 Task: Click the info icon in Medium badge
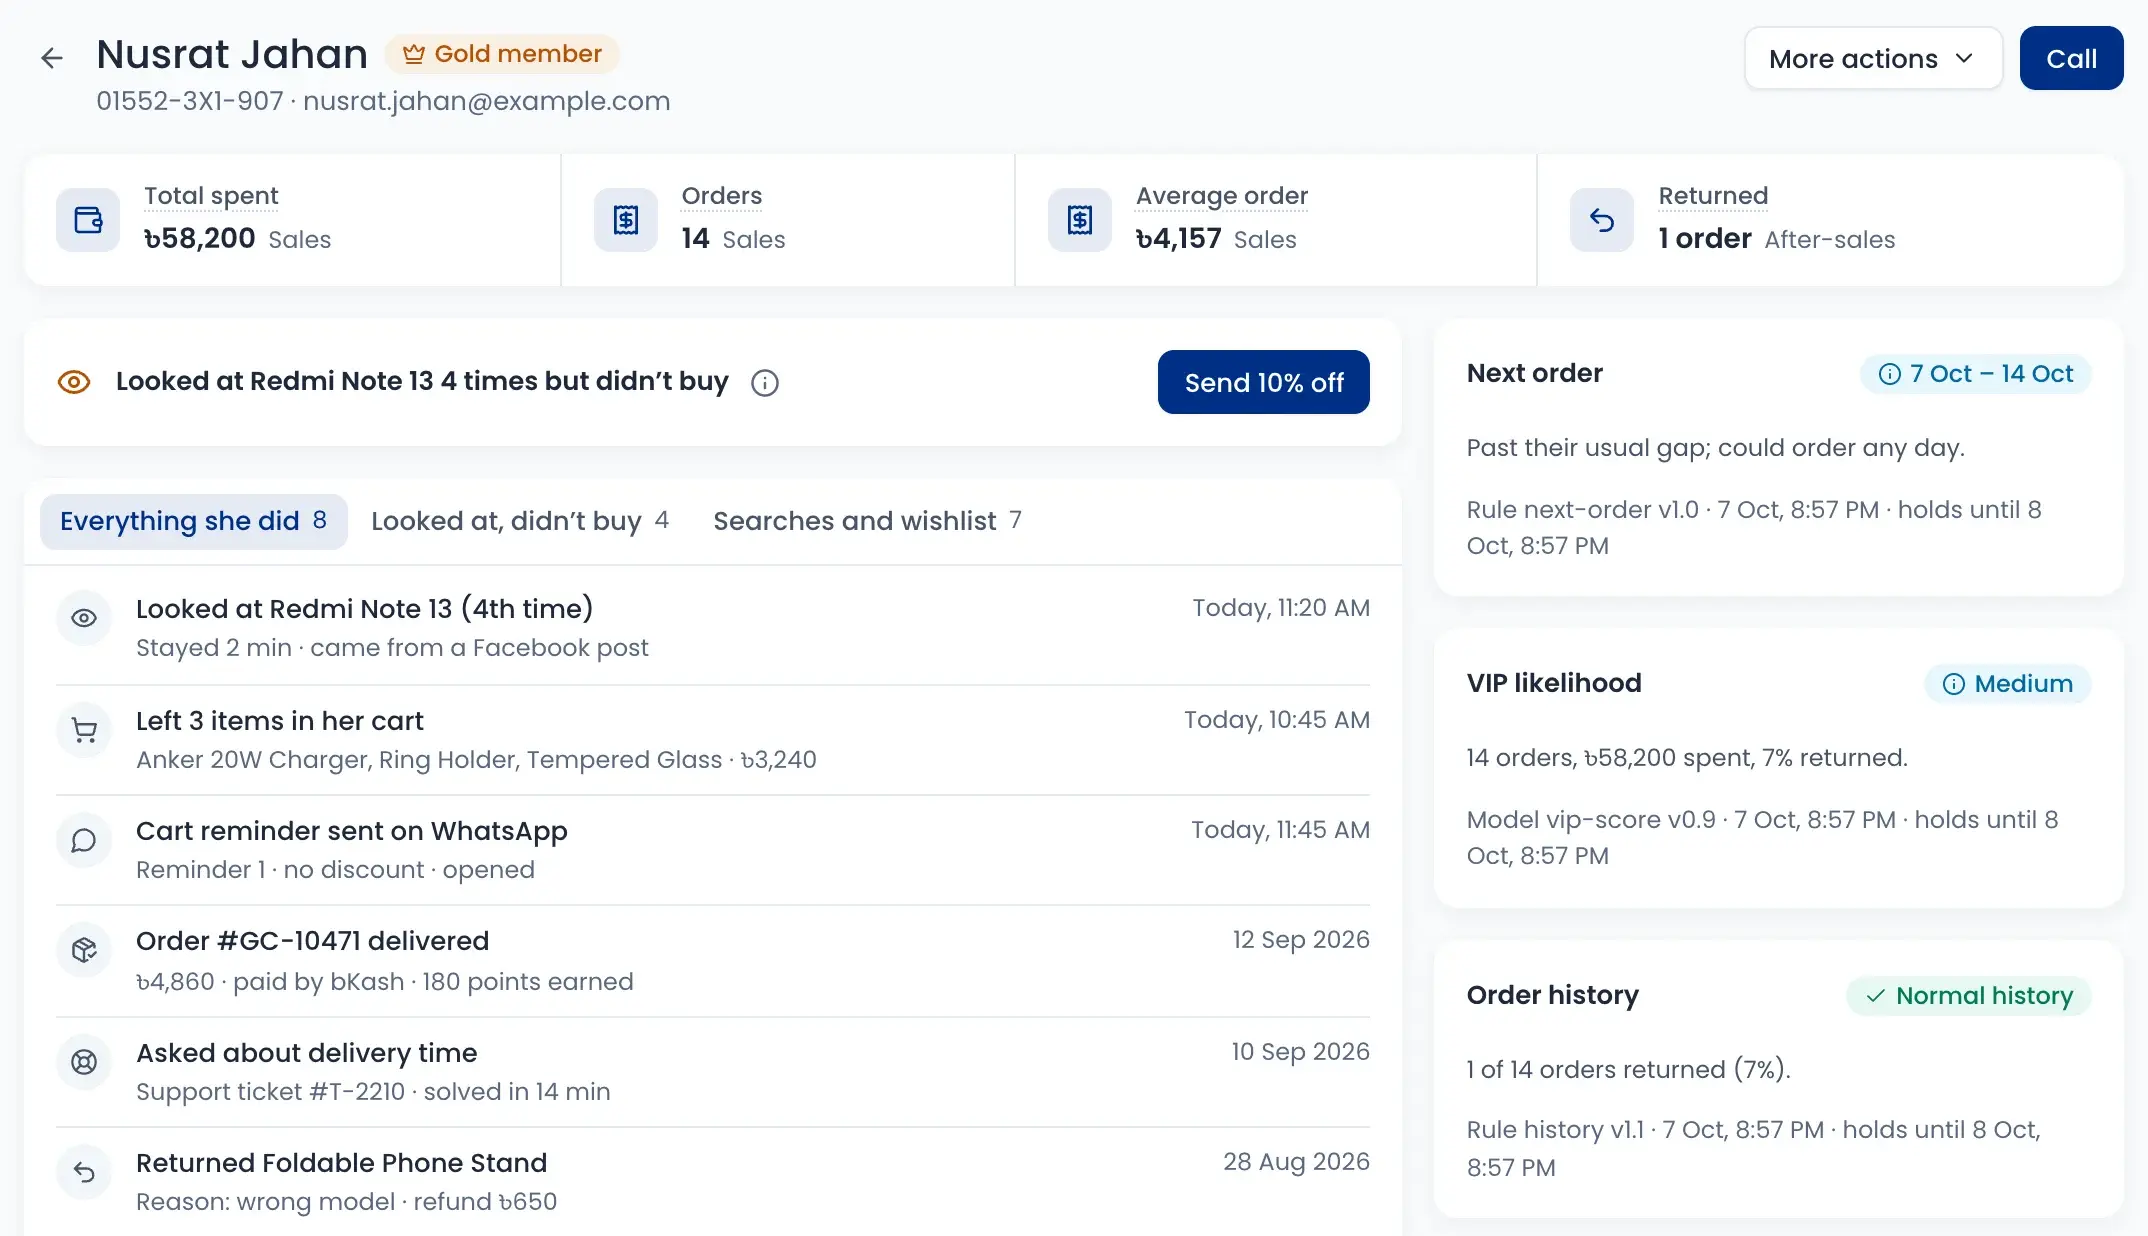click(1953, 684)
